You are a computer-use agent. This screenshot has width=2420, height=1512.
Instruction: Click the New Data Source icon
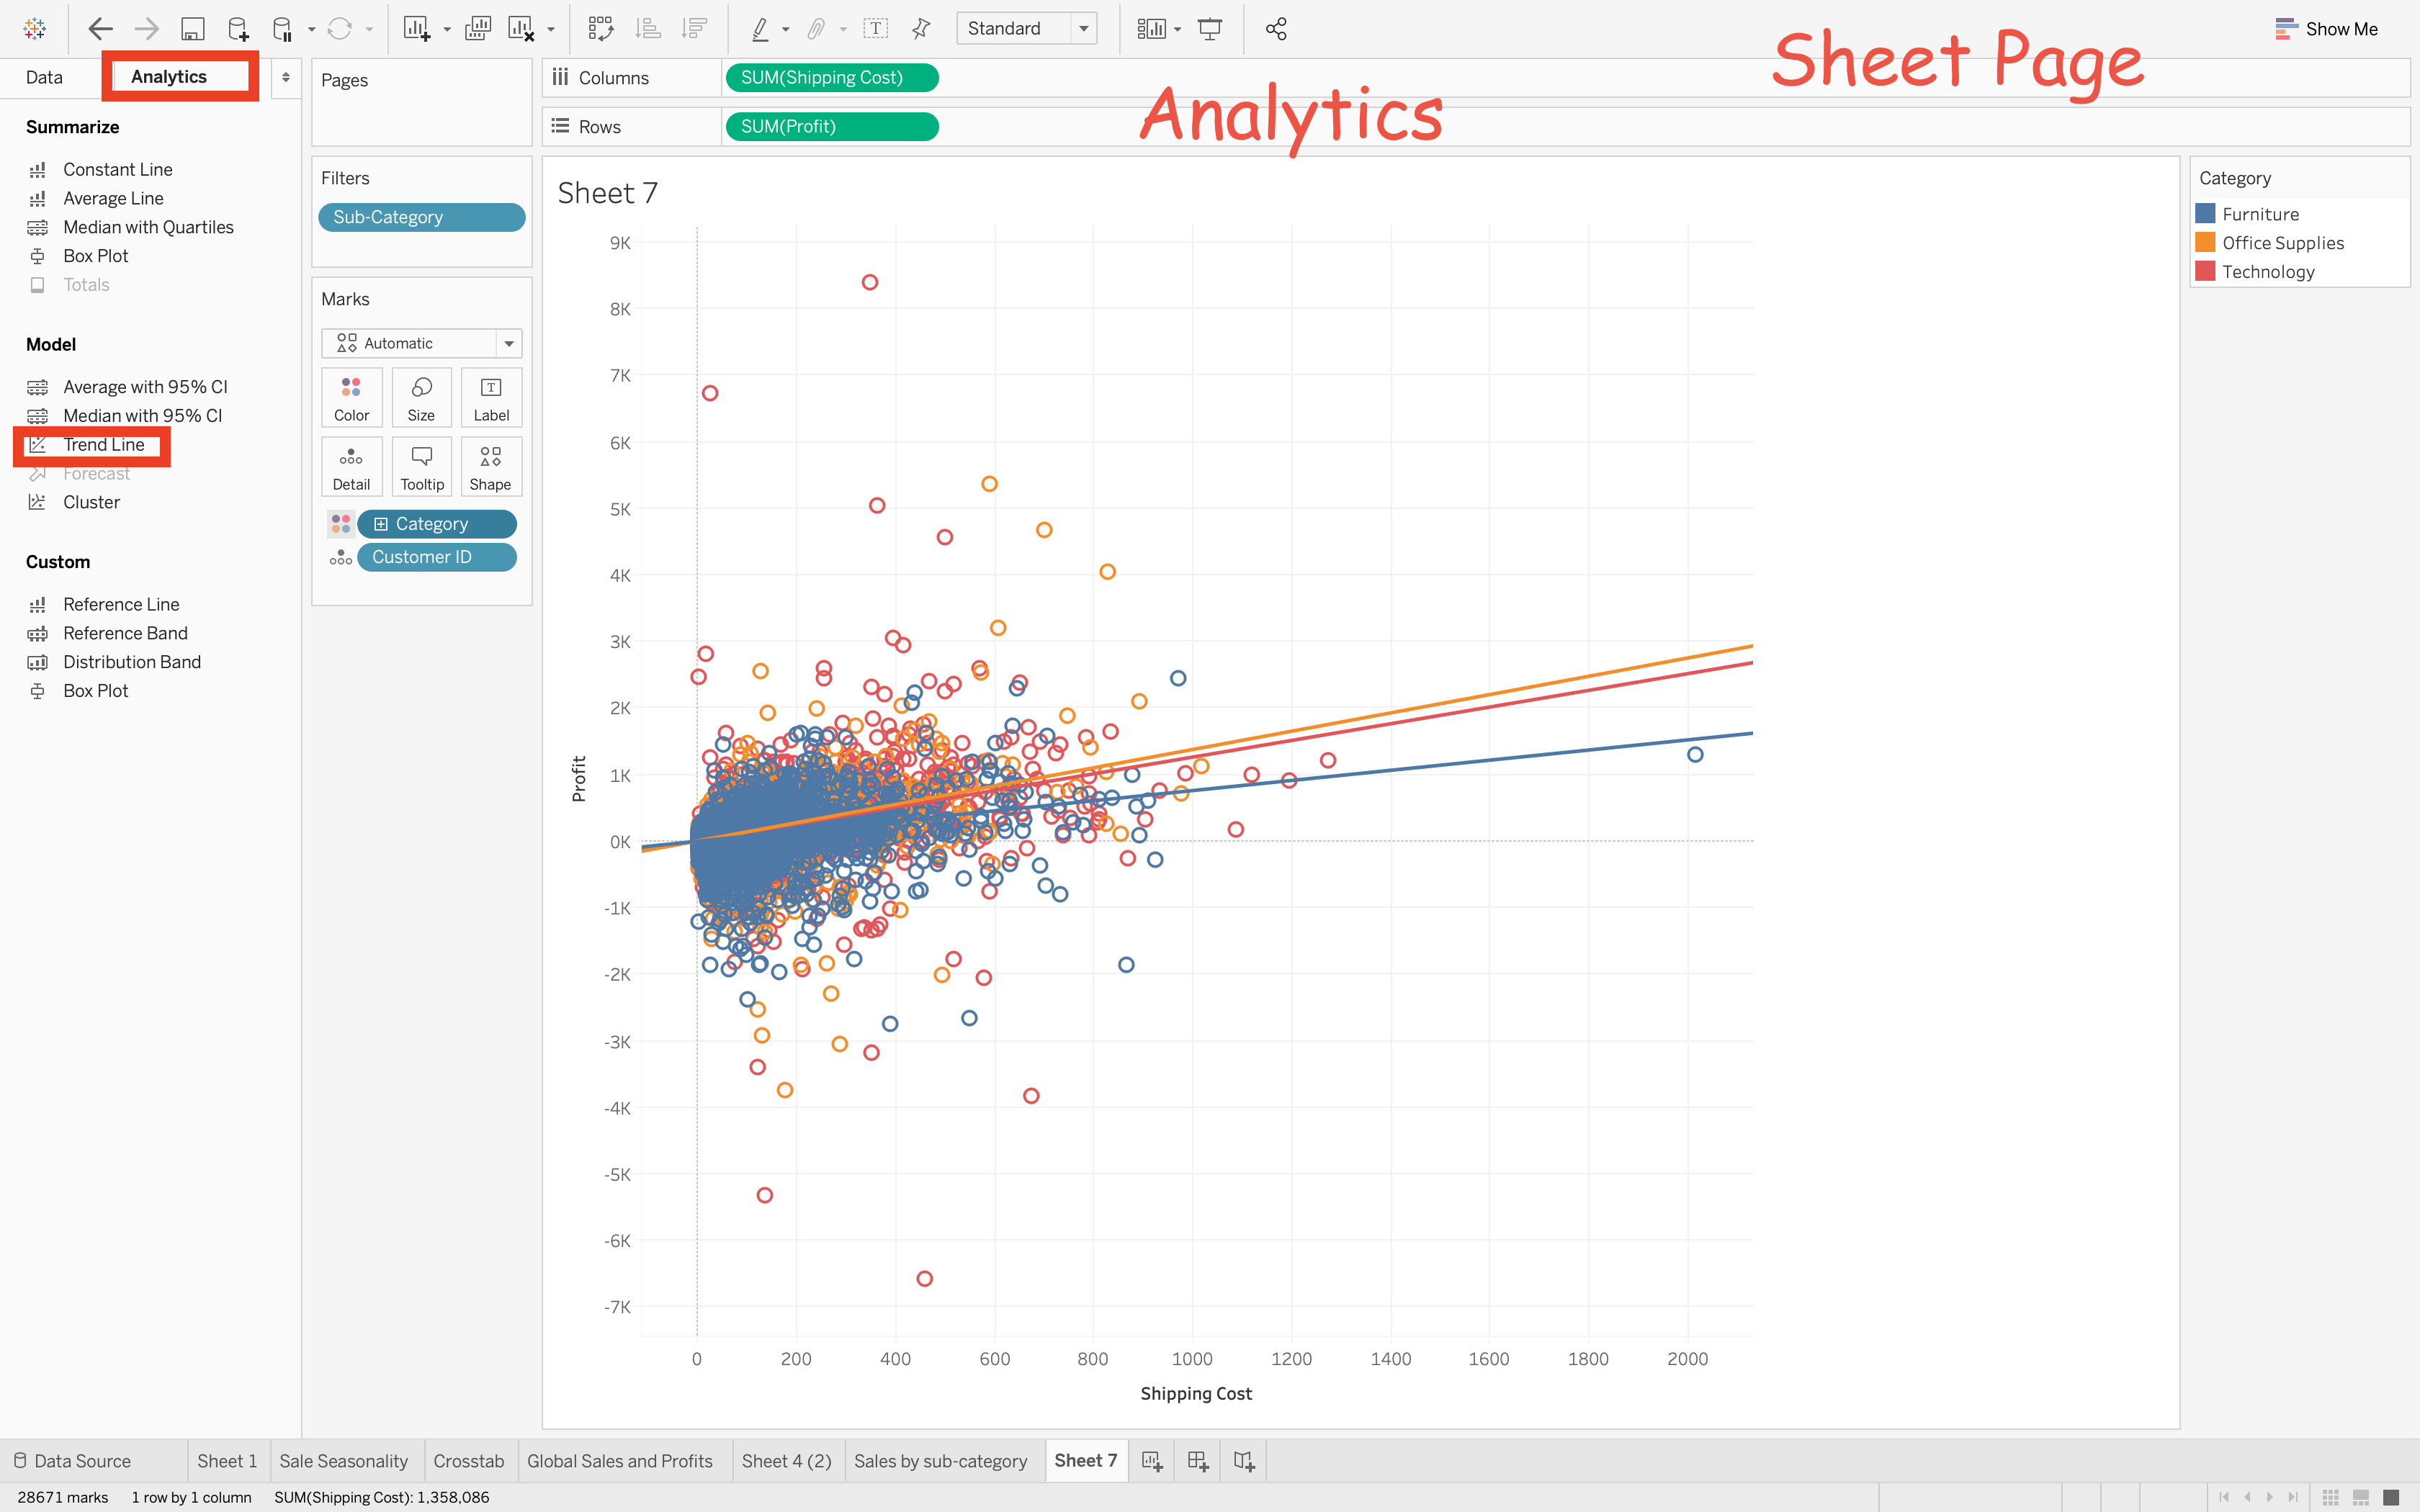[238, 29]
